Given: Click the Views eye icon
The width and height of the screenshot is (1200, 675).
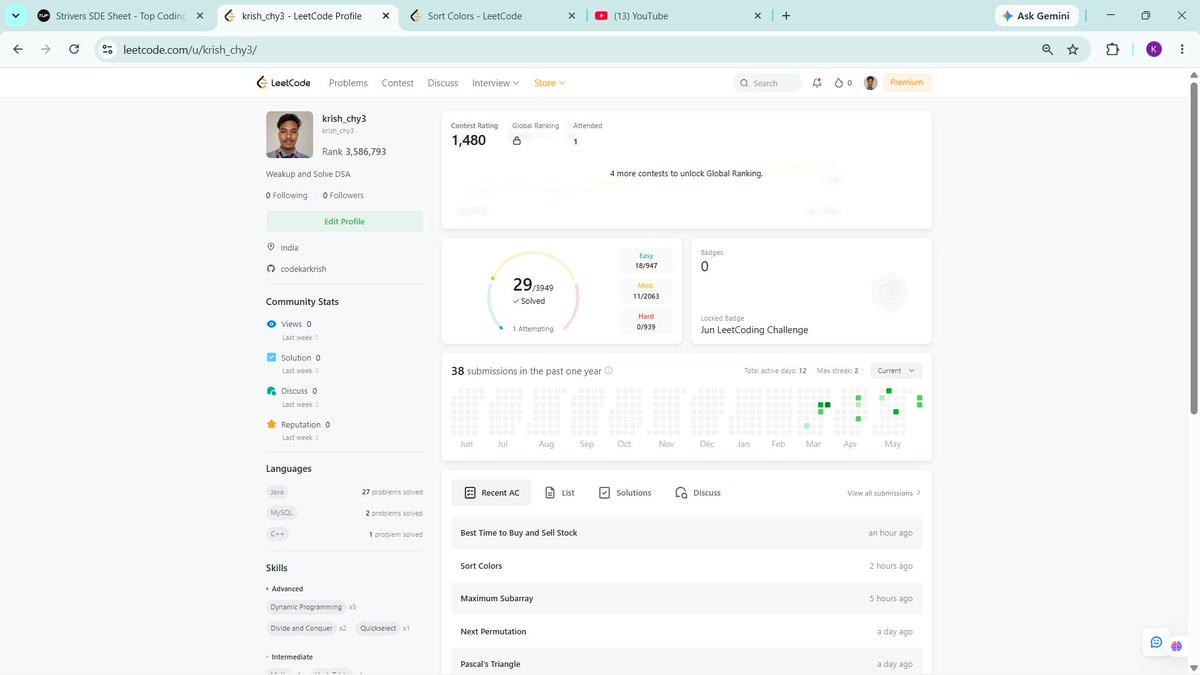Looking at the screenshot, I should (271, 324).
